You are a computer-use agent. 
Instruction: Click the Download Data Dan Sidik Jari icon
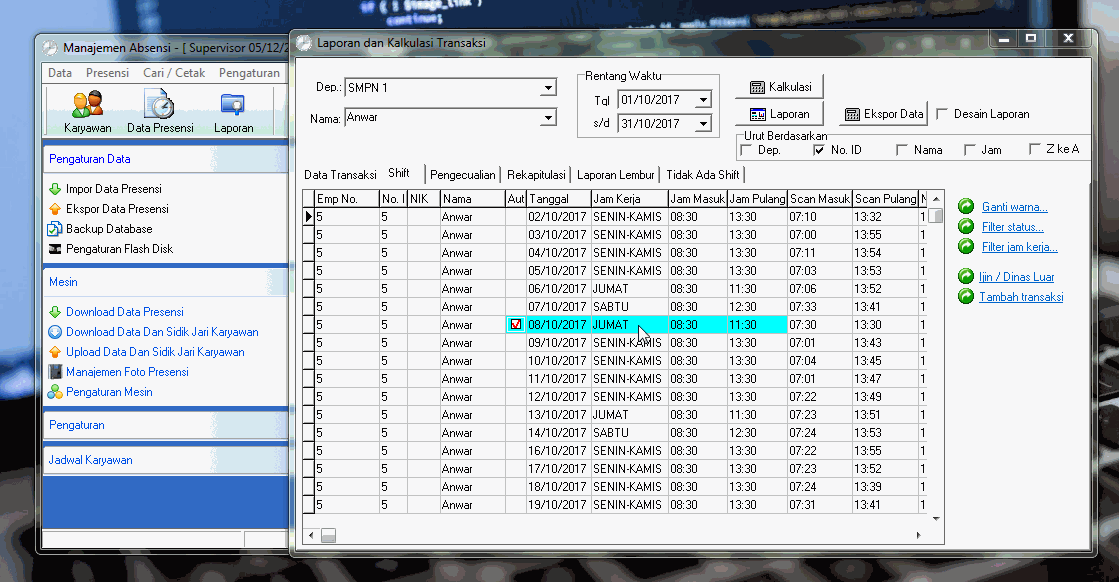coord(55,332)
